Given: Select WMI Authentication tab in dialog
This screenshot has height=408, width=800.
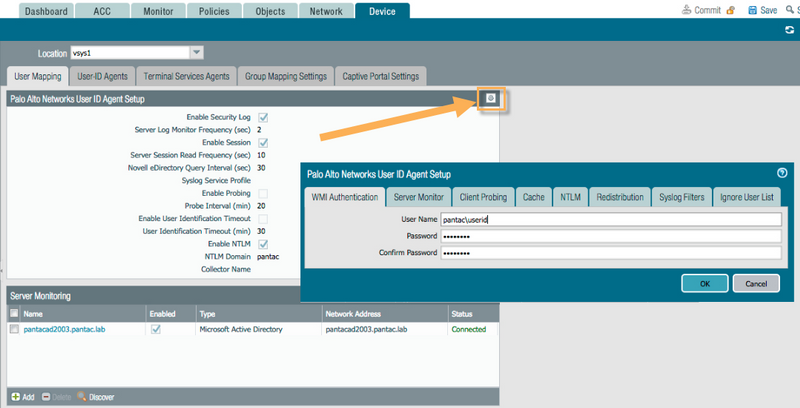Looking at the screenshot, I should (x=345, y=197).
